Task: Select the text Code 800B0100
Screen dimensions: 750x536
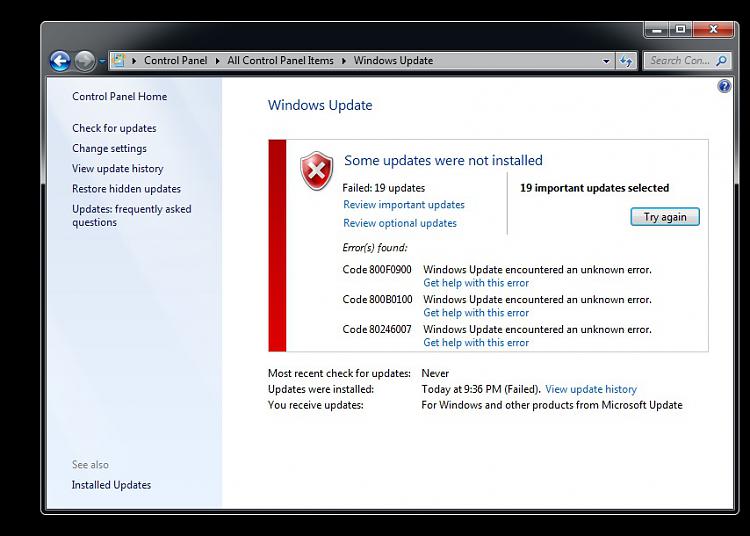Action: coord(377,299)
